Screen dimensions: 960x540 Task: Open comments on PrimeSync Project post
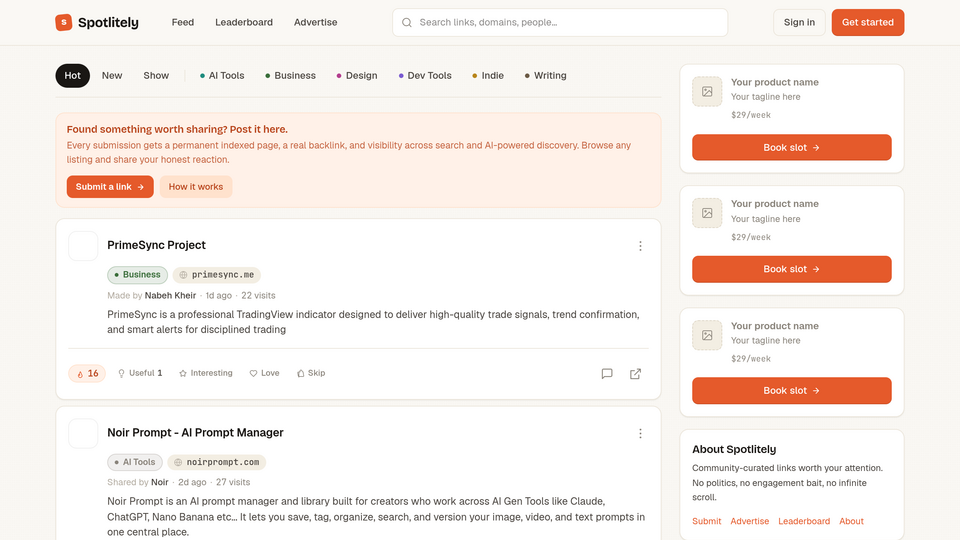coord(607,373)
